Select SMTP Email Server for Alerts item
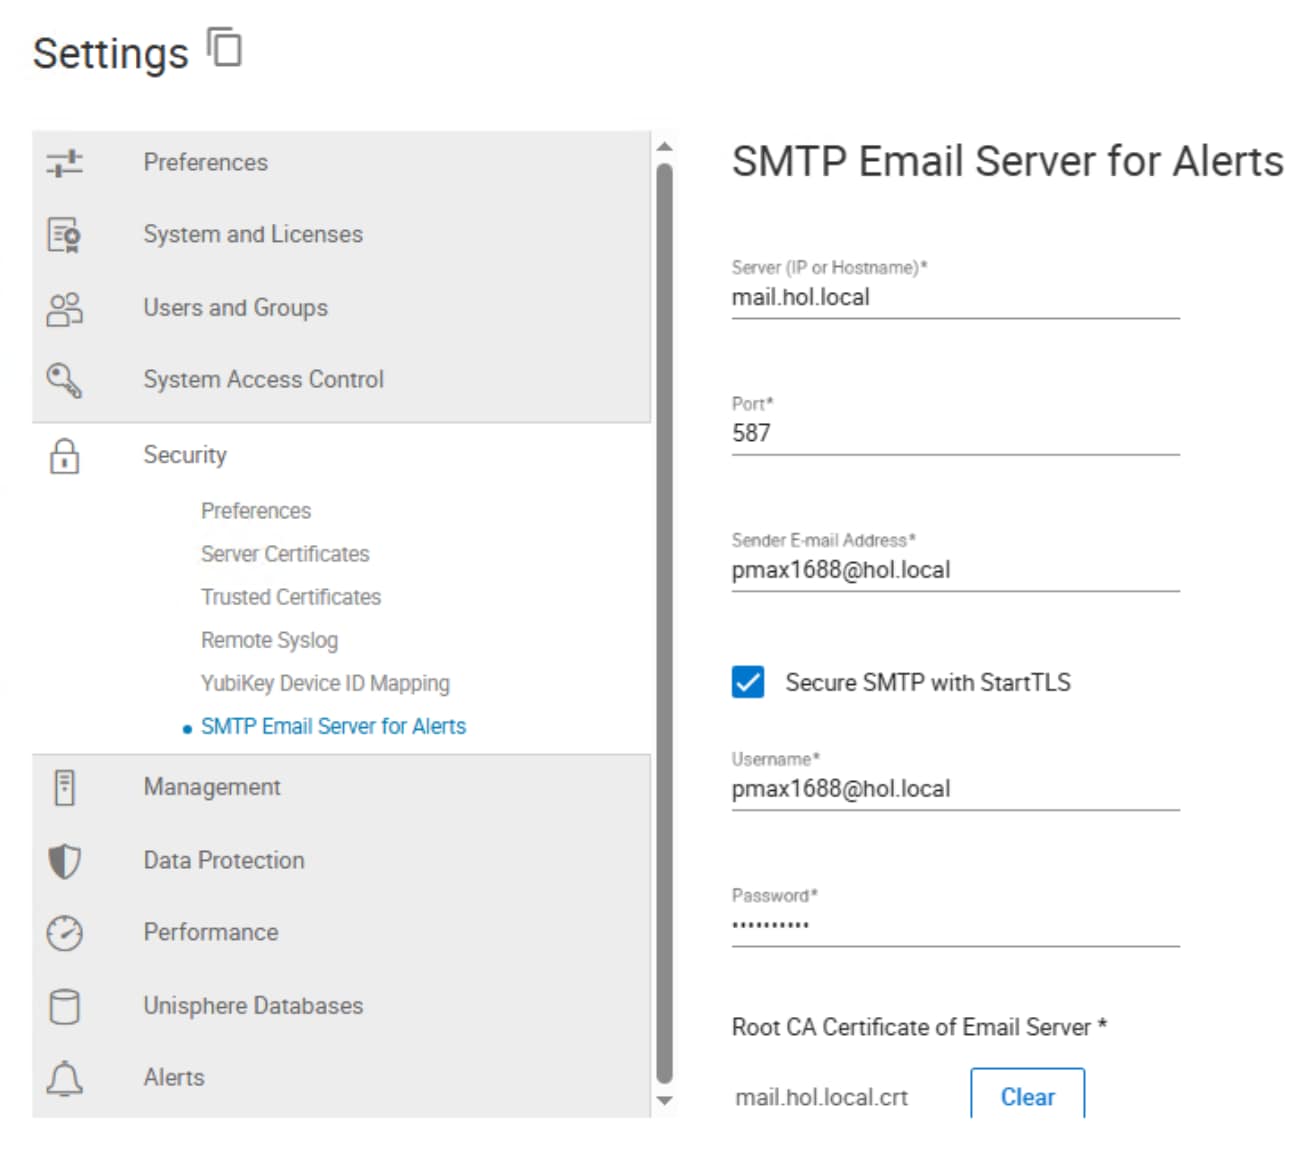The image size is (1297, 1152). (x=333, y=727)
